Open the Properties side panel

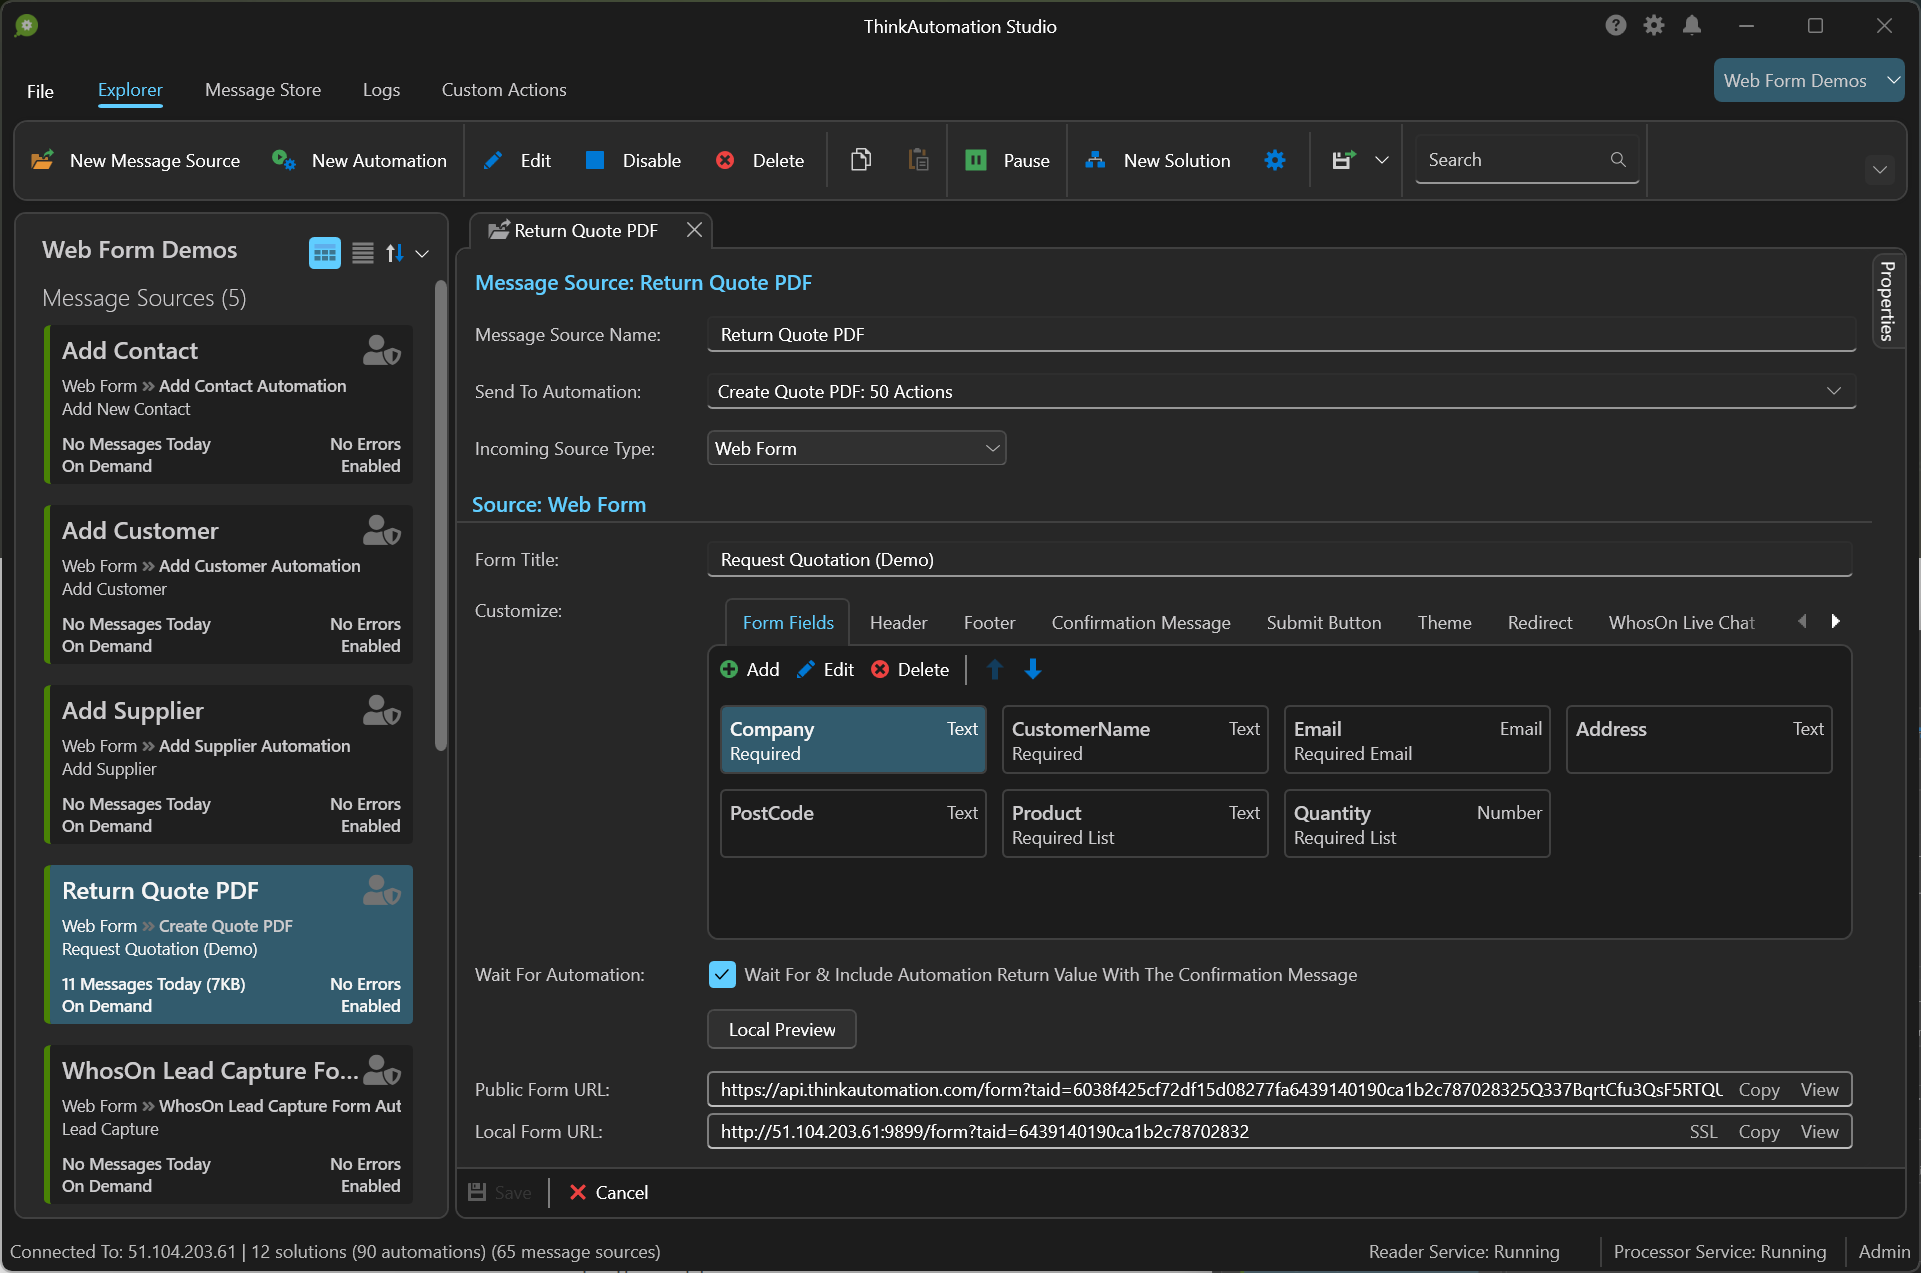(1887, 301)
